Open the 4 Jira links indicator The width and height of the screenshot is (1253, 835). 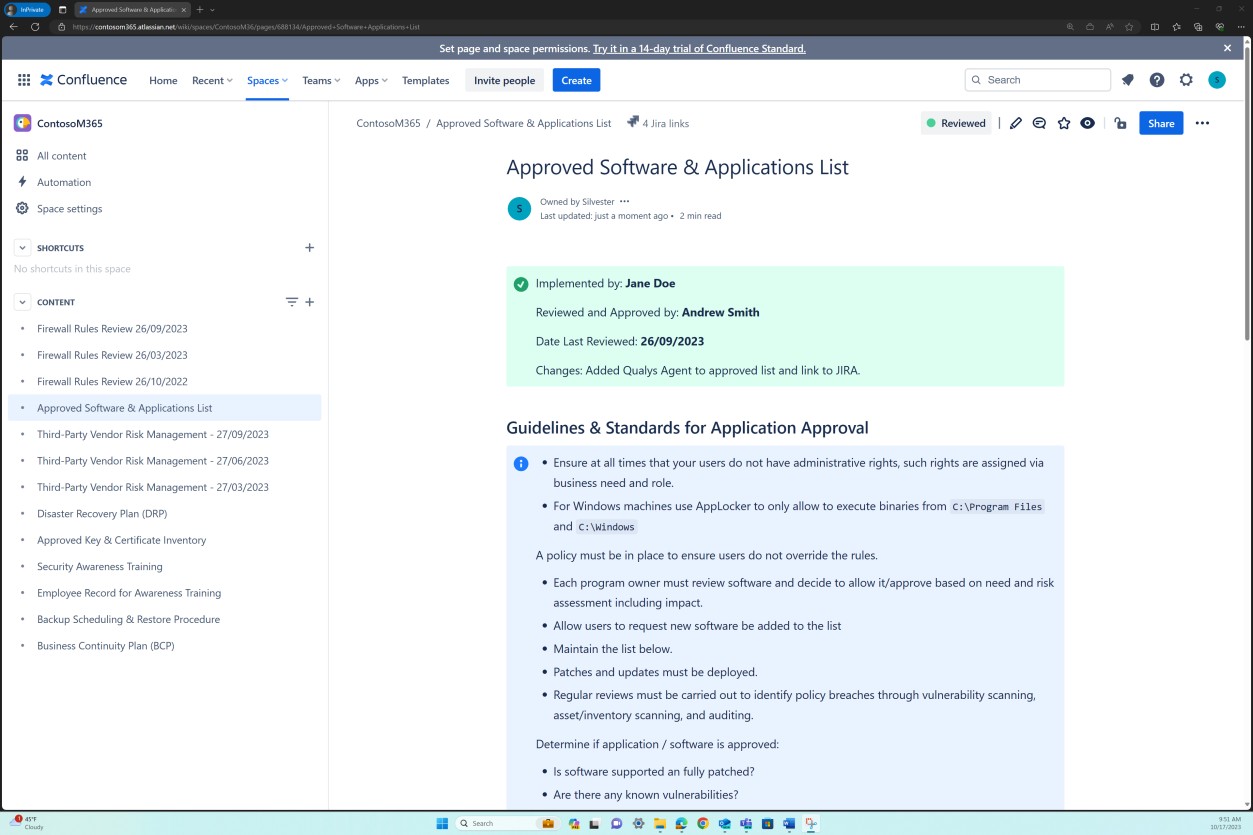(x=657, y=123)
